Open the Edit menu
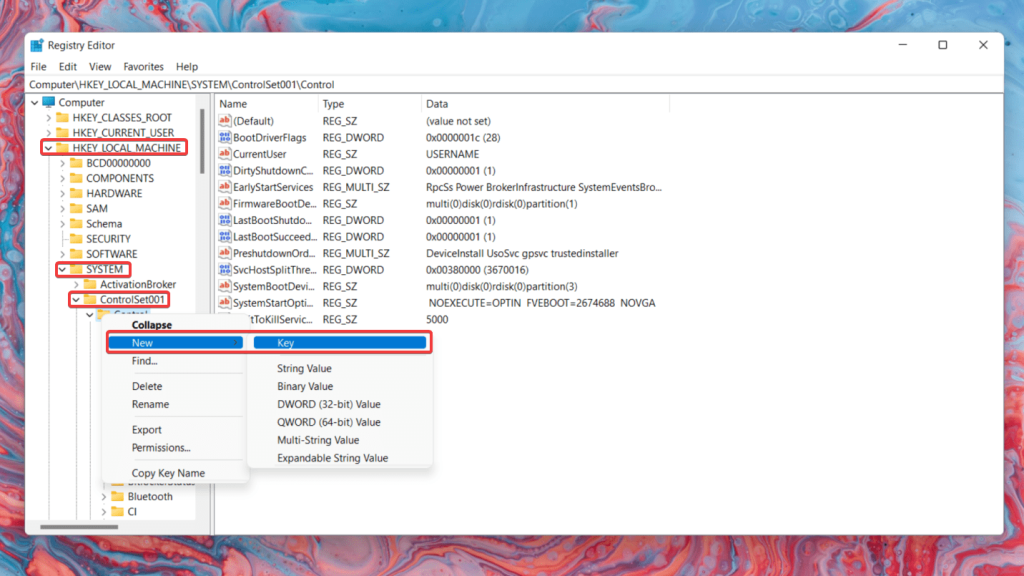Viewport: 1024px width, 576px height. coord(67,66)
